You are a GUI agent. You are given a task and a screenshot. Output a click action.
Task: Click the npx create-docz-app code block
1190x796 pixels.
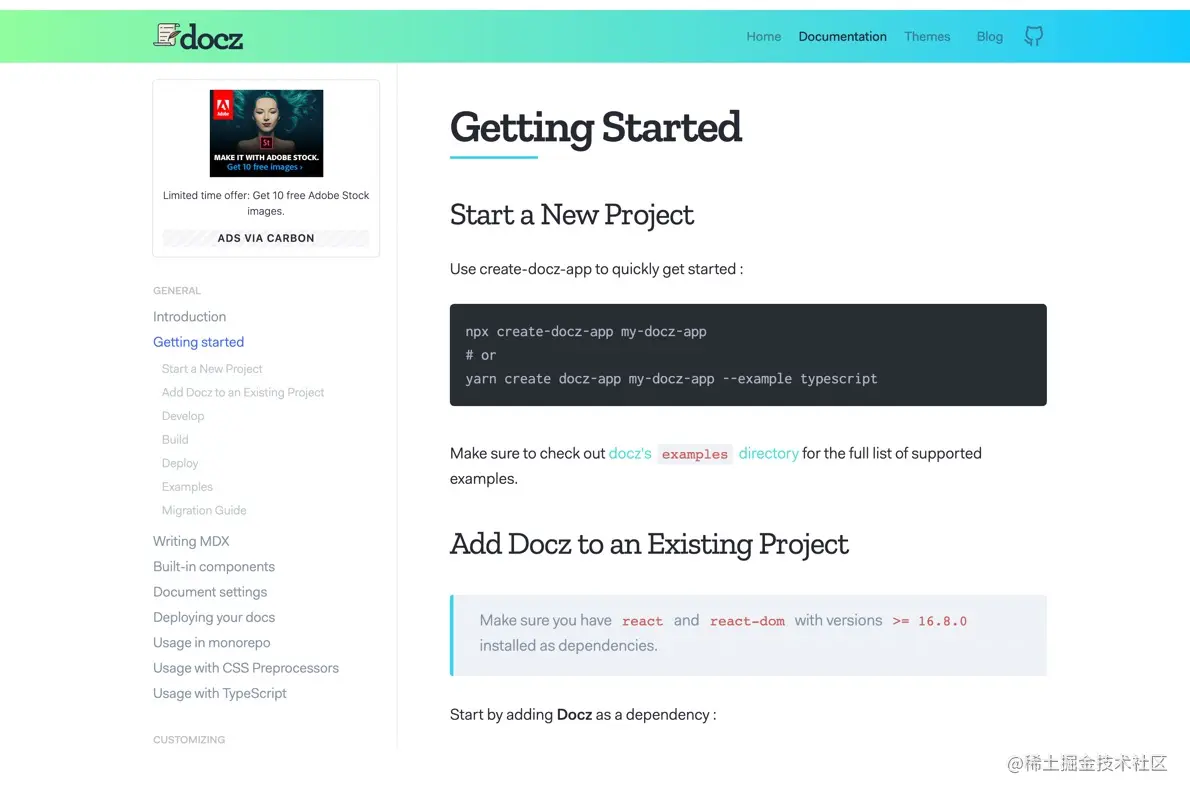(x=748, y=355)
